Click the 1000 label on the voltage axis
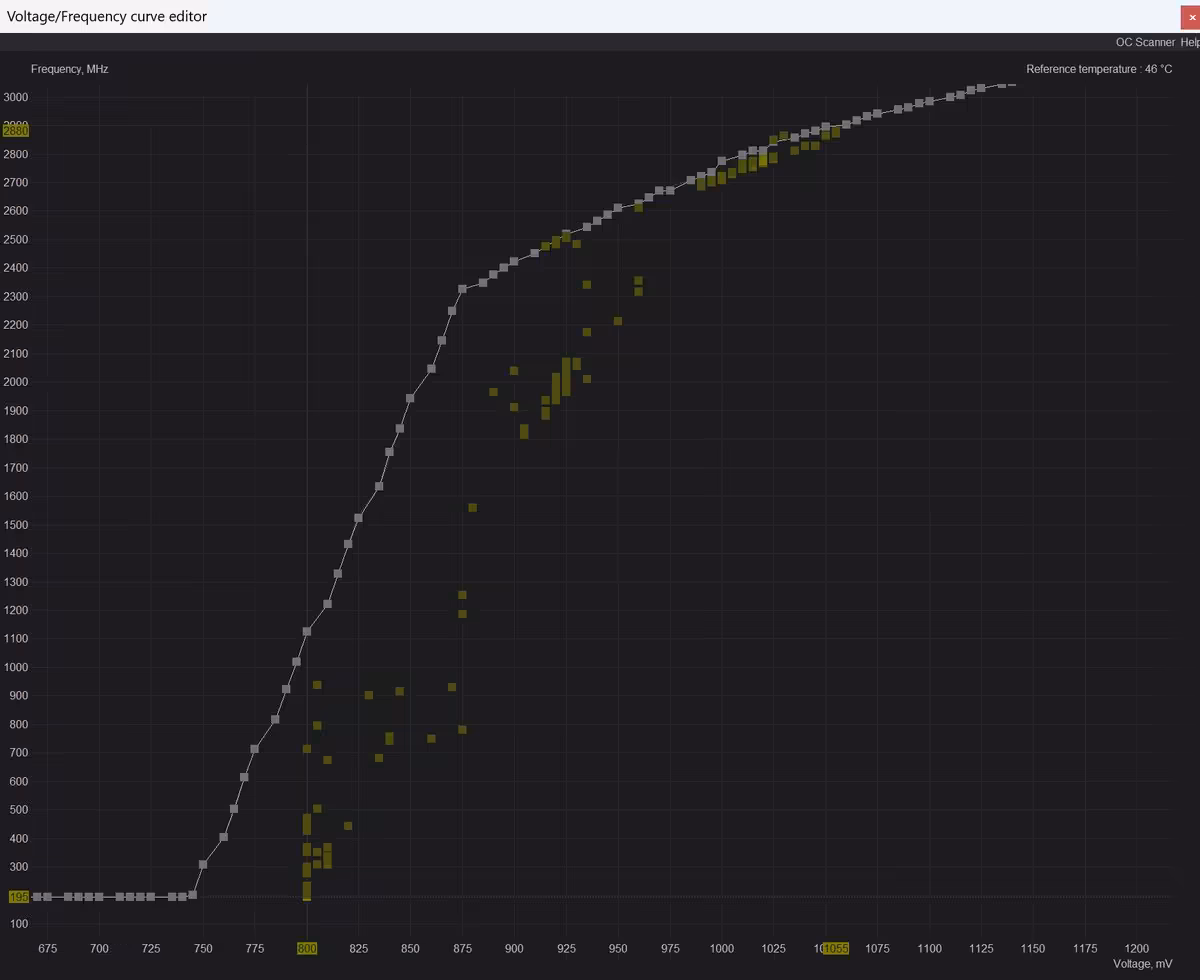 point(722,948)
